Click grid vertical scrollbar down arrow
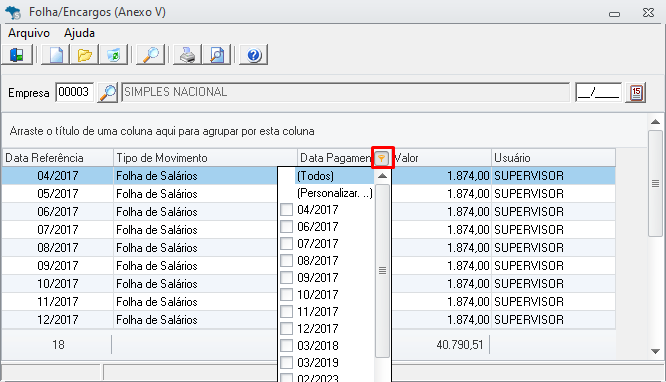This screenshot has width=666, height=382. (x=656, y=351)
